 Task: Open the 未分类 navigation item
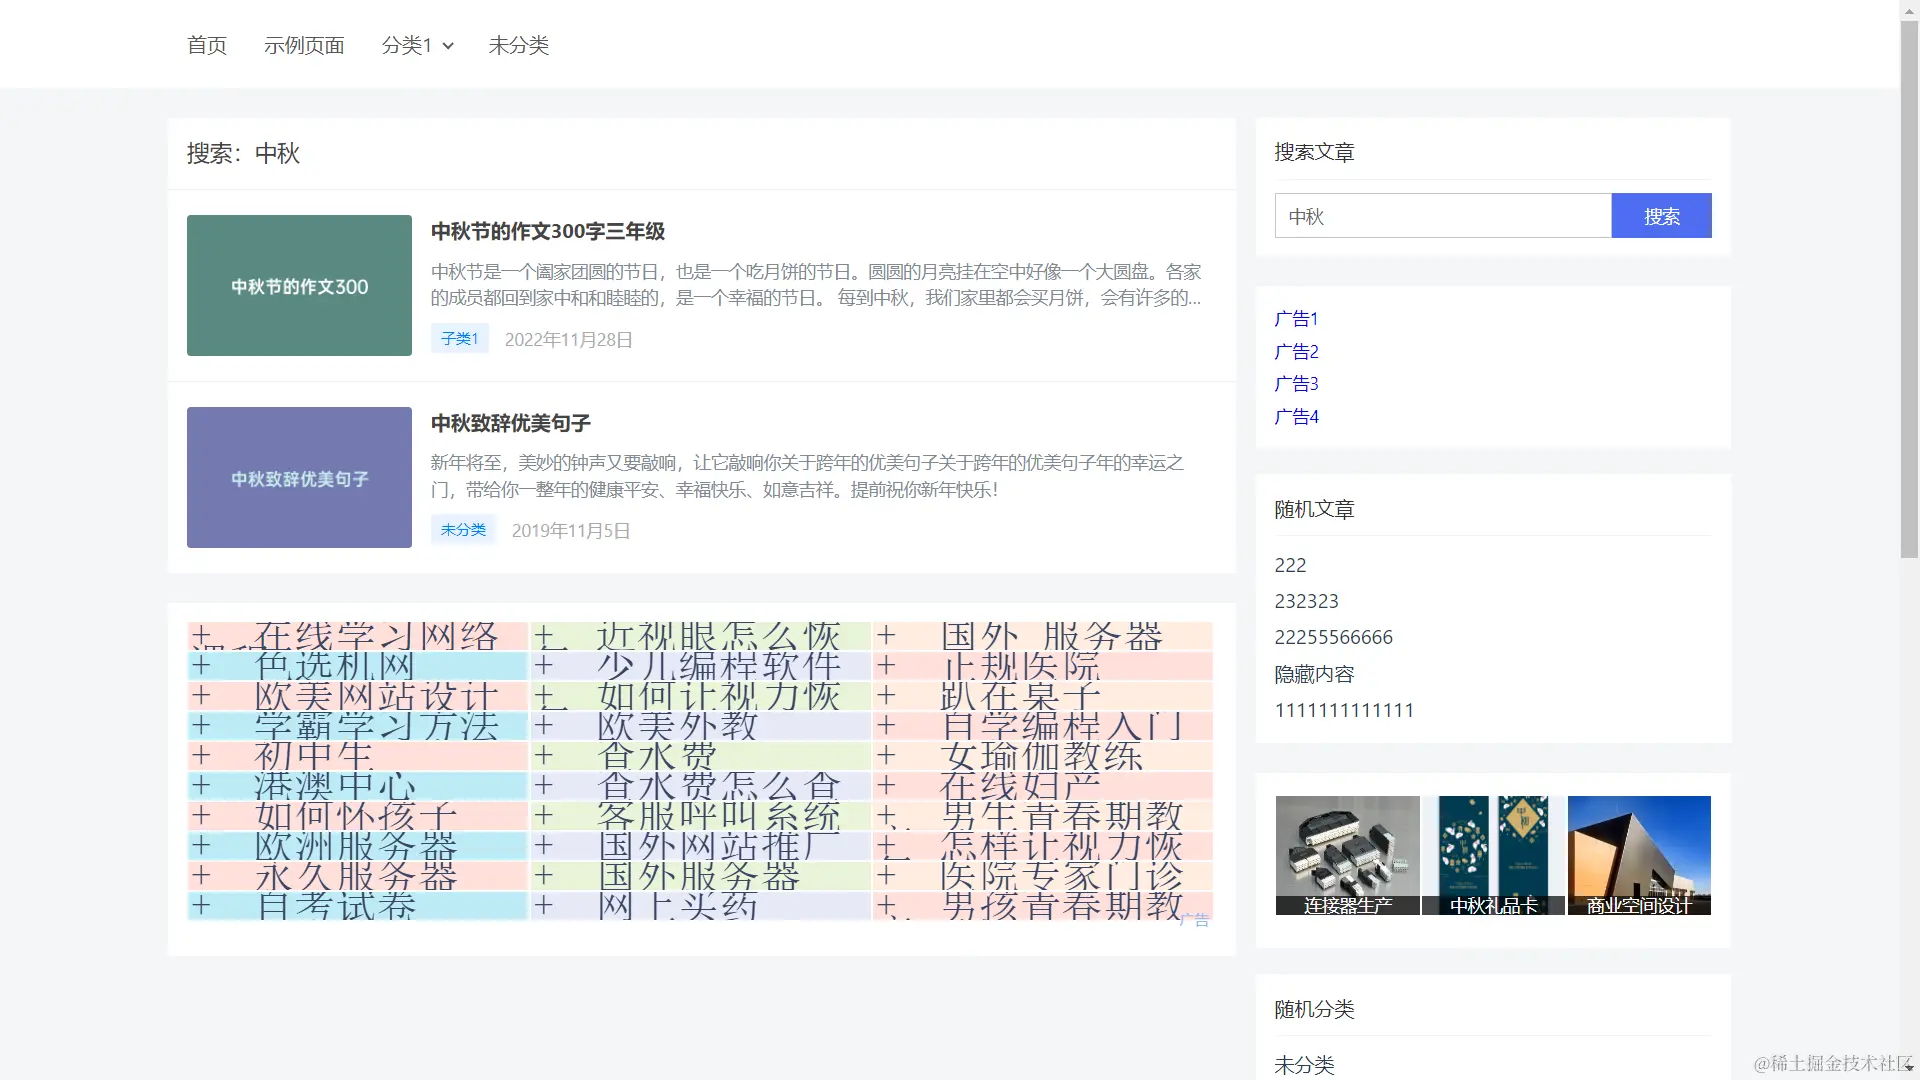518,45
